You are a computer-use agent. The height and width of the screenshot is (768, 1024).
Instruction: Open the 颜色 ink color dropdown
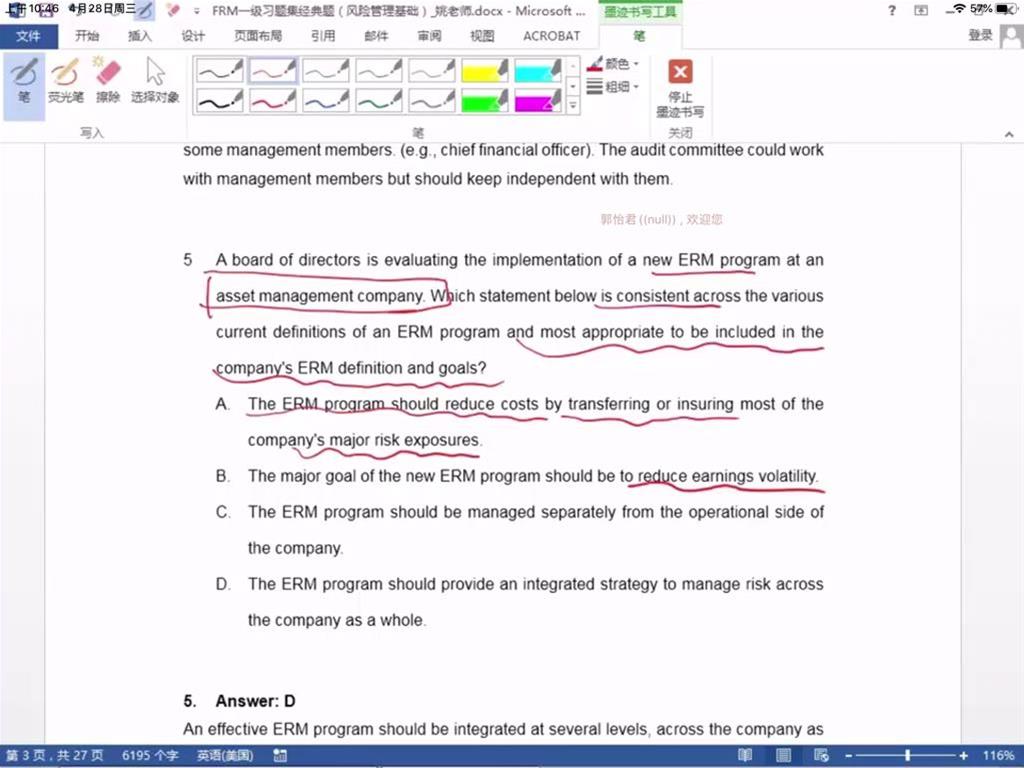point(613,63)
